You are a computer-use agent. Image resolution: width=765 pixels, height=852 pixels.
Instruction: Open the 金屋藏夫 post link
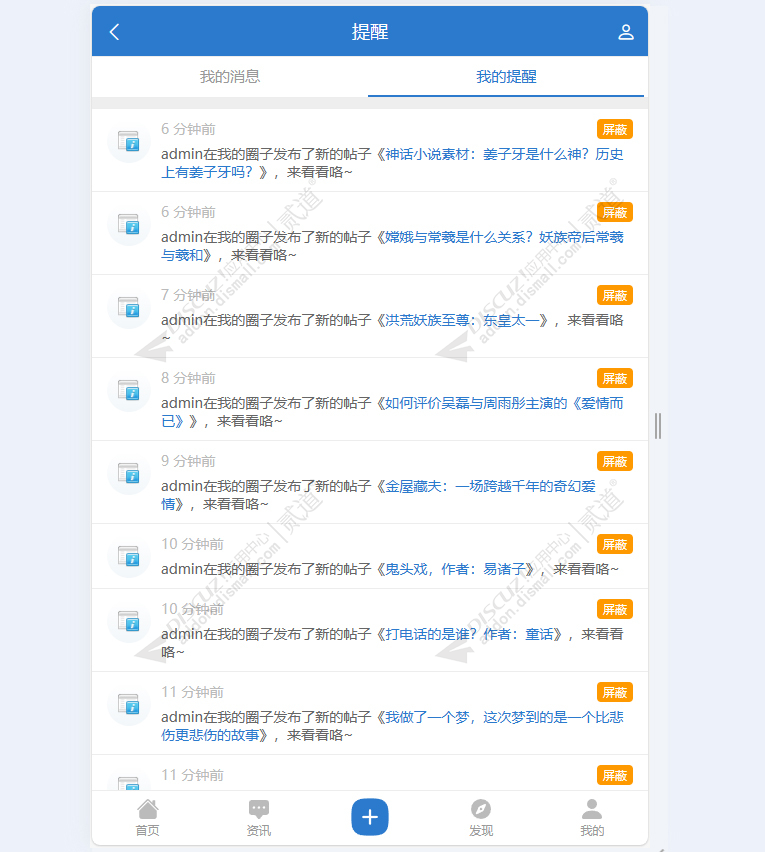(490, 486)
